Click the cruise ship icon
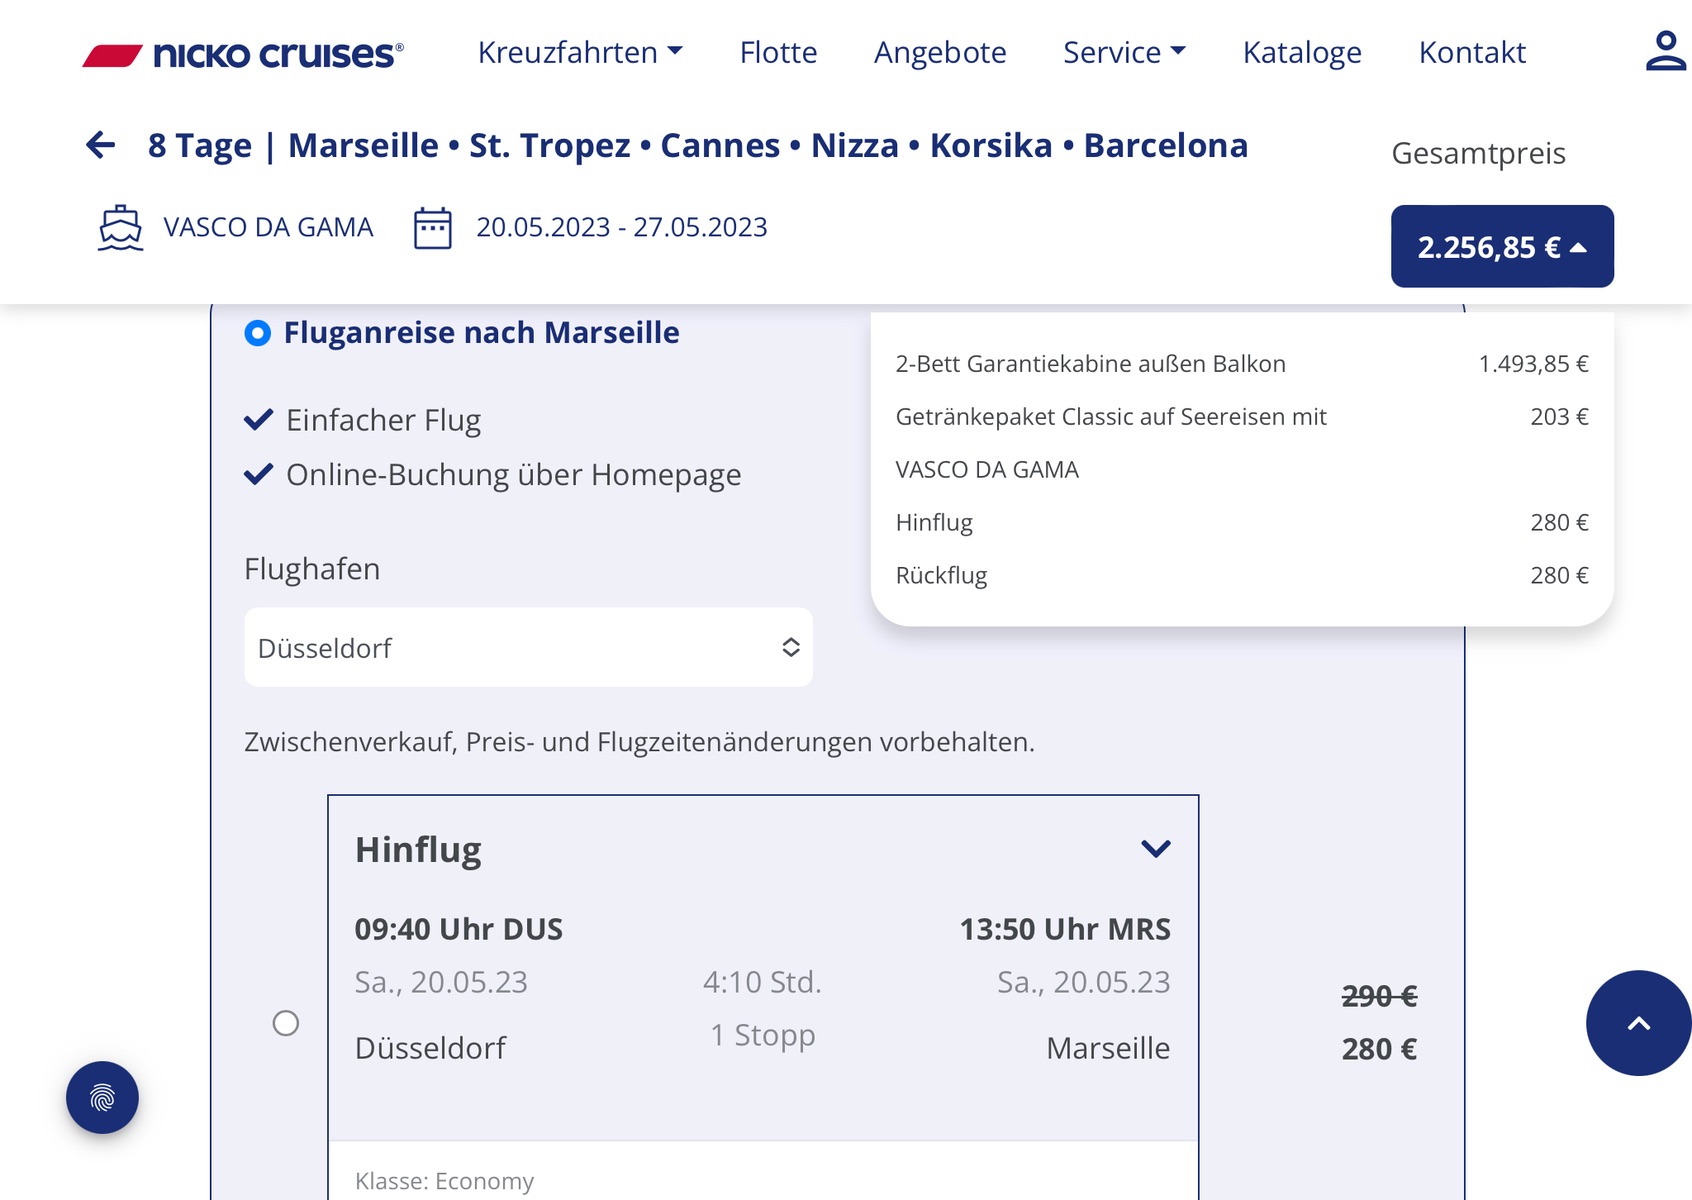This screenshot has height=1200, width=1692. pyautogui.click(x=120, y=228)
